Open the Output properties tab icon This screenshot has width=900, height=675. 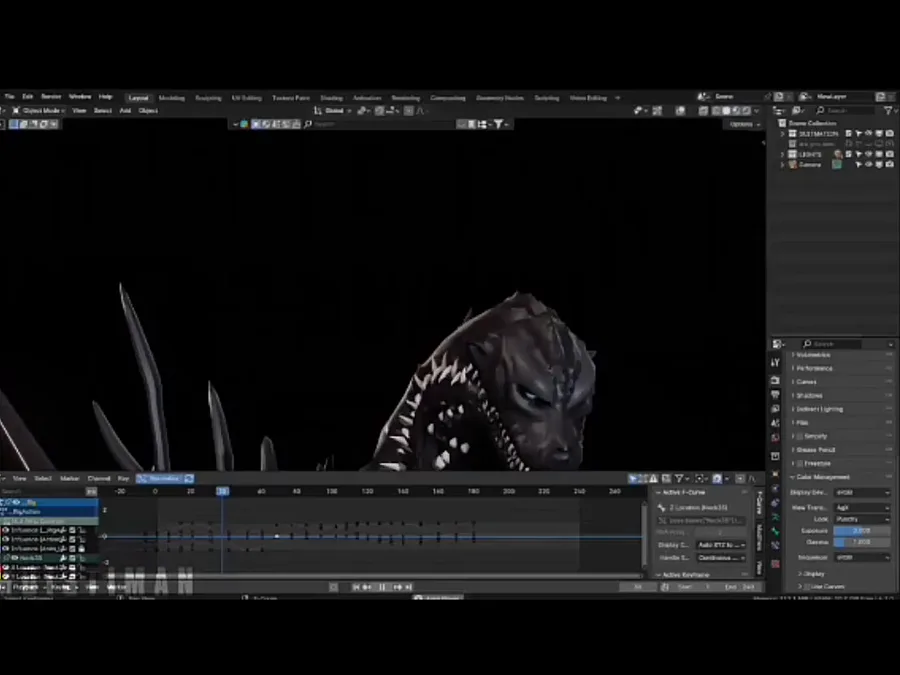pos(775,395)
